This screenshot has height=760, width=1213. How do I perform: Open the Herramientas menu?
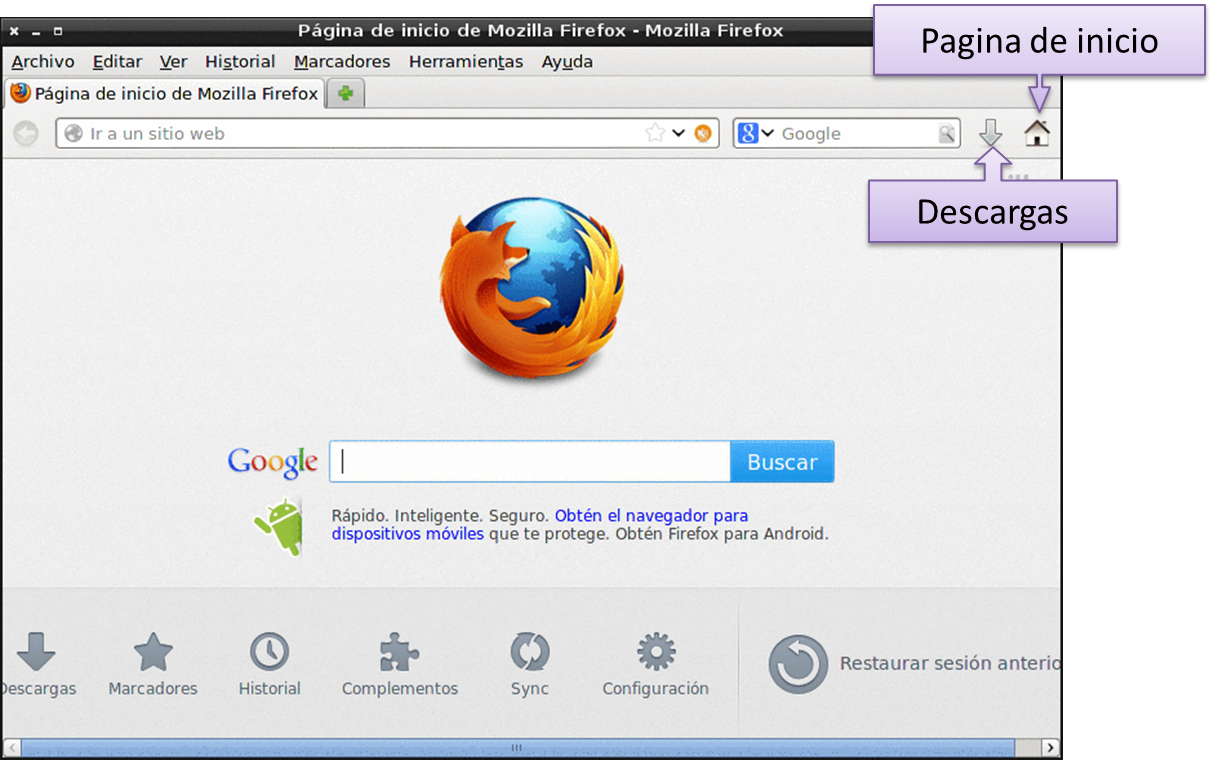(x=466, y=61)
